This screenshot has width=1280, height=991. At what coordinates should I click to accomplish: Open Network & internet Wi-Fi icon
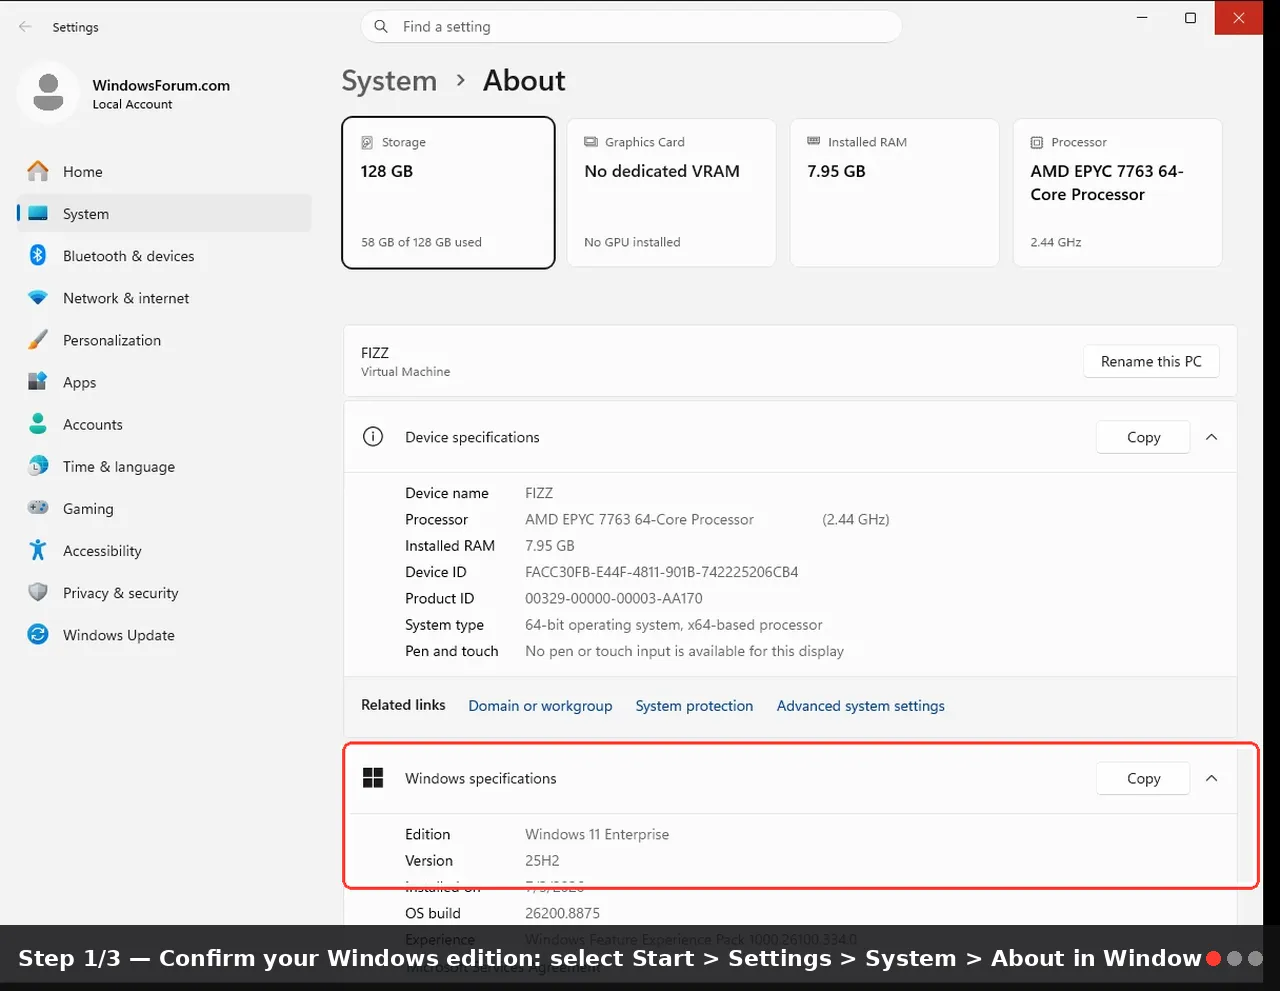coord(38,298)
